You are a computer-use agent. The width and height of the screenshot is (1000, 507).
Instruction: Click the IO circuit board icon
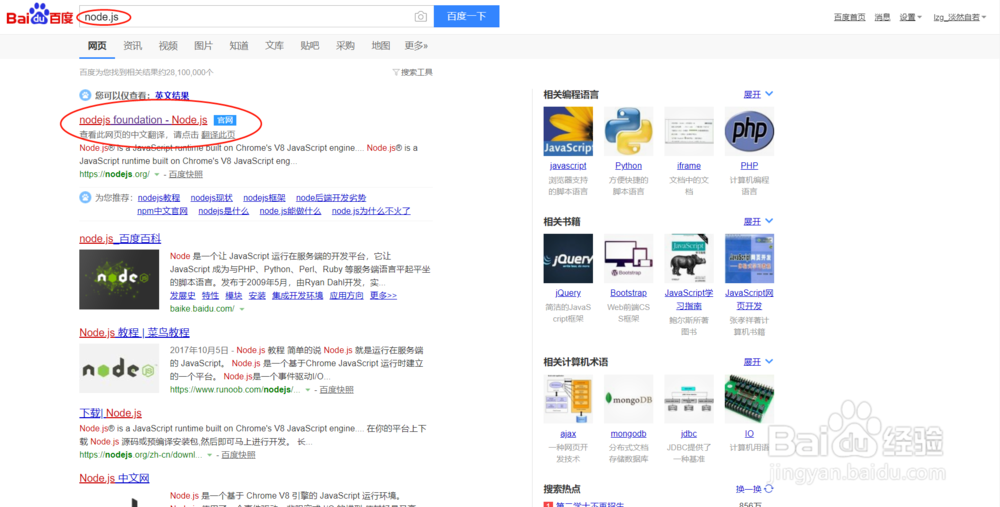(749, 399)
